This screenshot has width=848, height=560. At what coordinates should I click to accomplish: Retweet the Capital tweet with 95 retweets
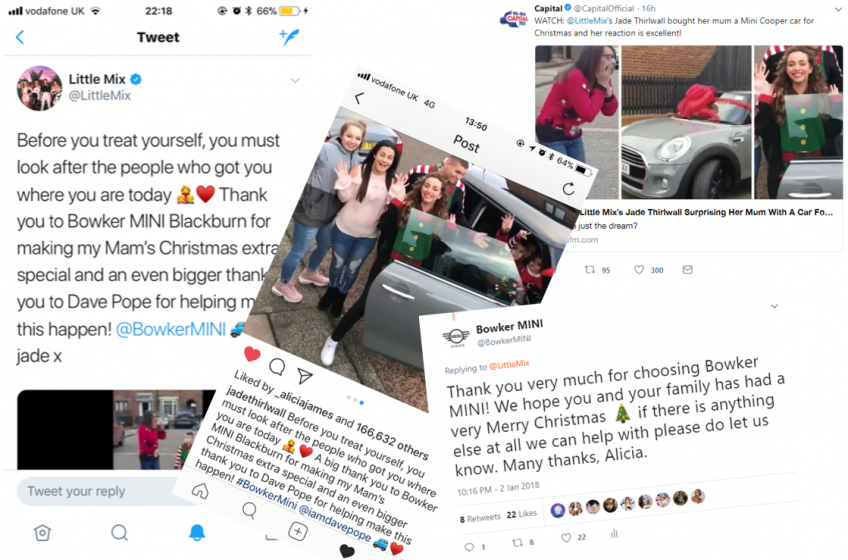tap(590, 269)
